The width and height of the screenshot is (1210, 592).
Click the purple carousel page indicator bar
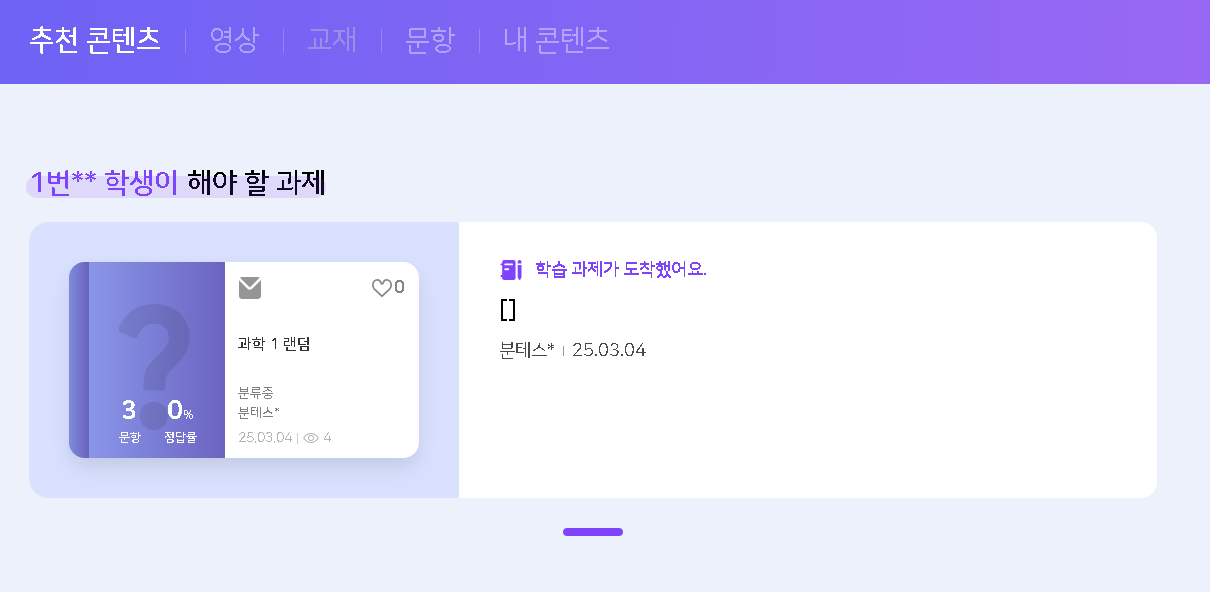(593, 532)
